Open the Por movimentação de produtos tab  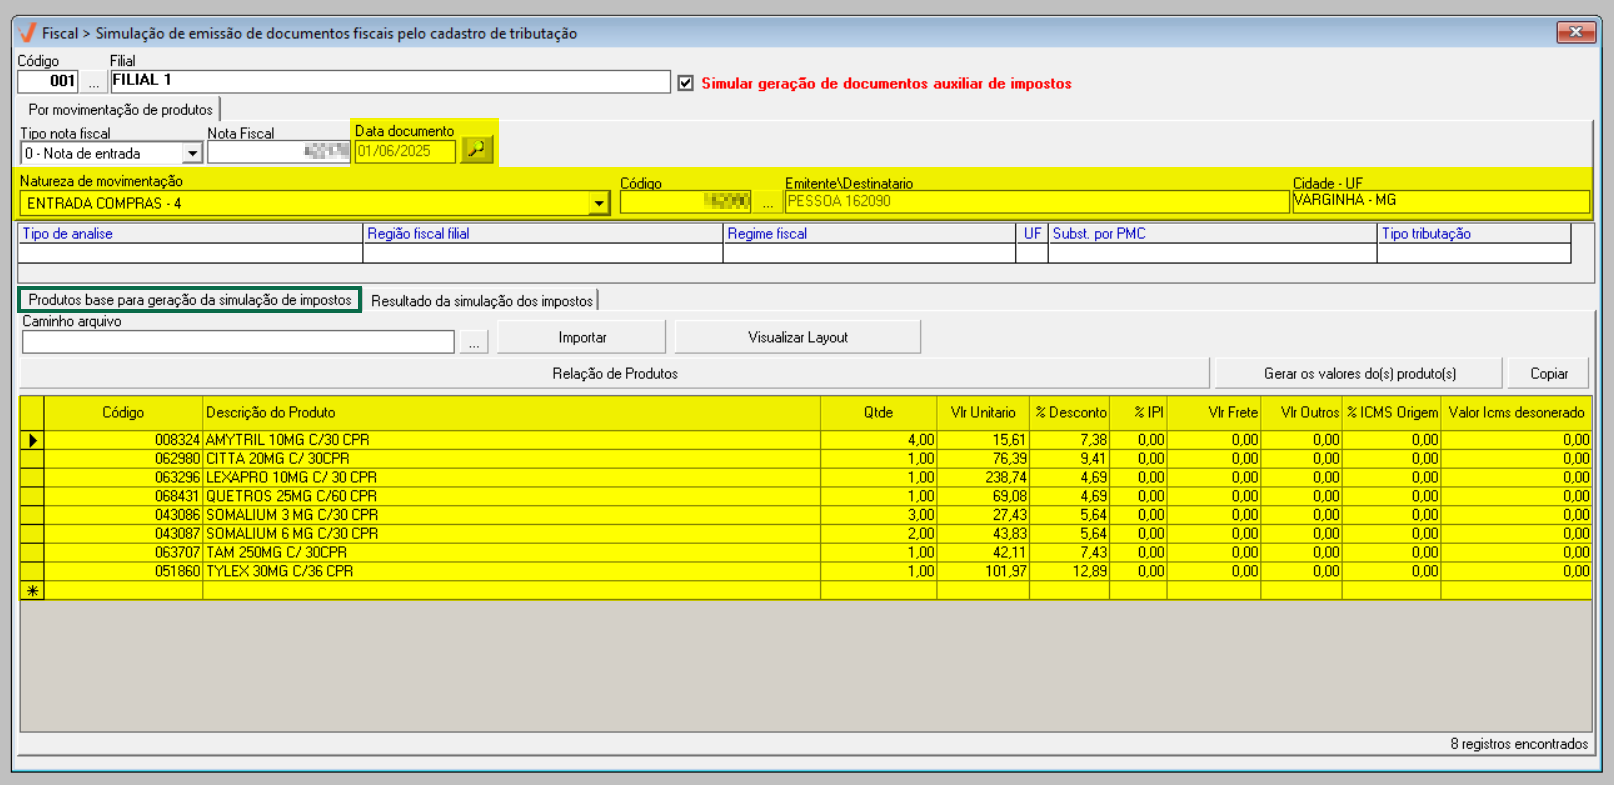[x=120, y=110]
